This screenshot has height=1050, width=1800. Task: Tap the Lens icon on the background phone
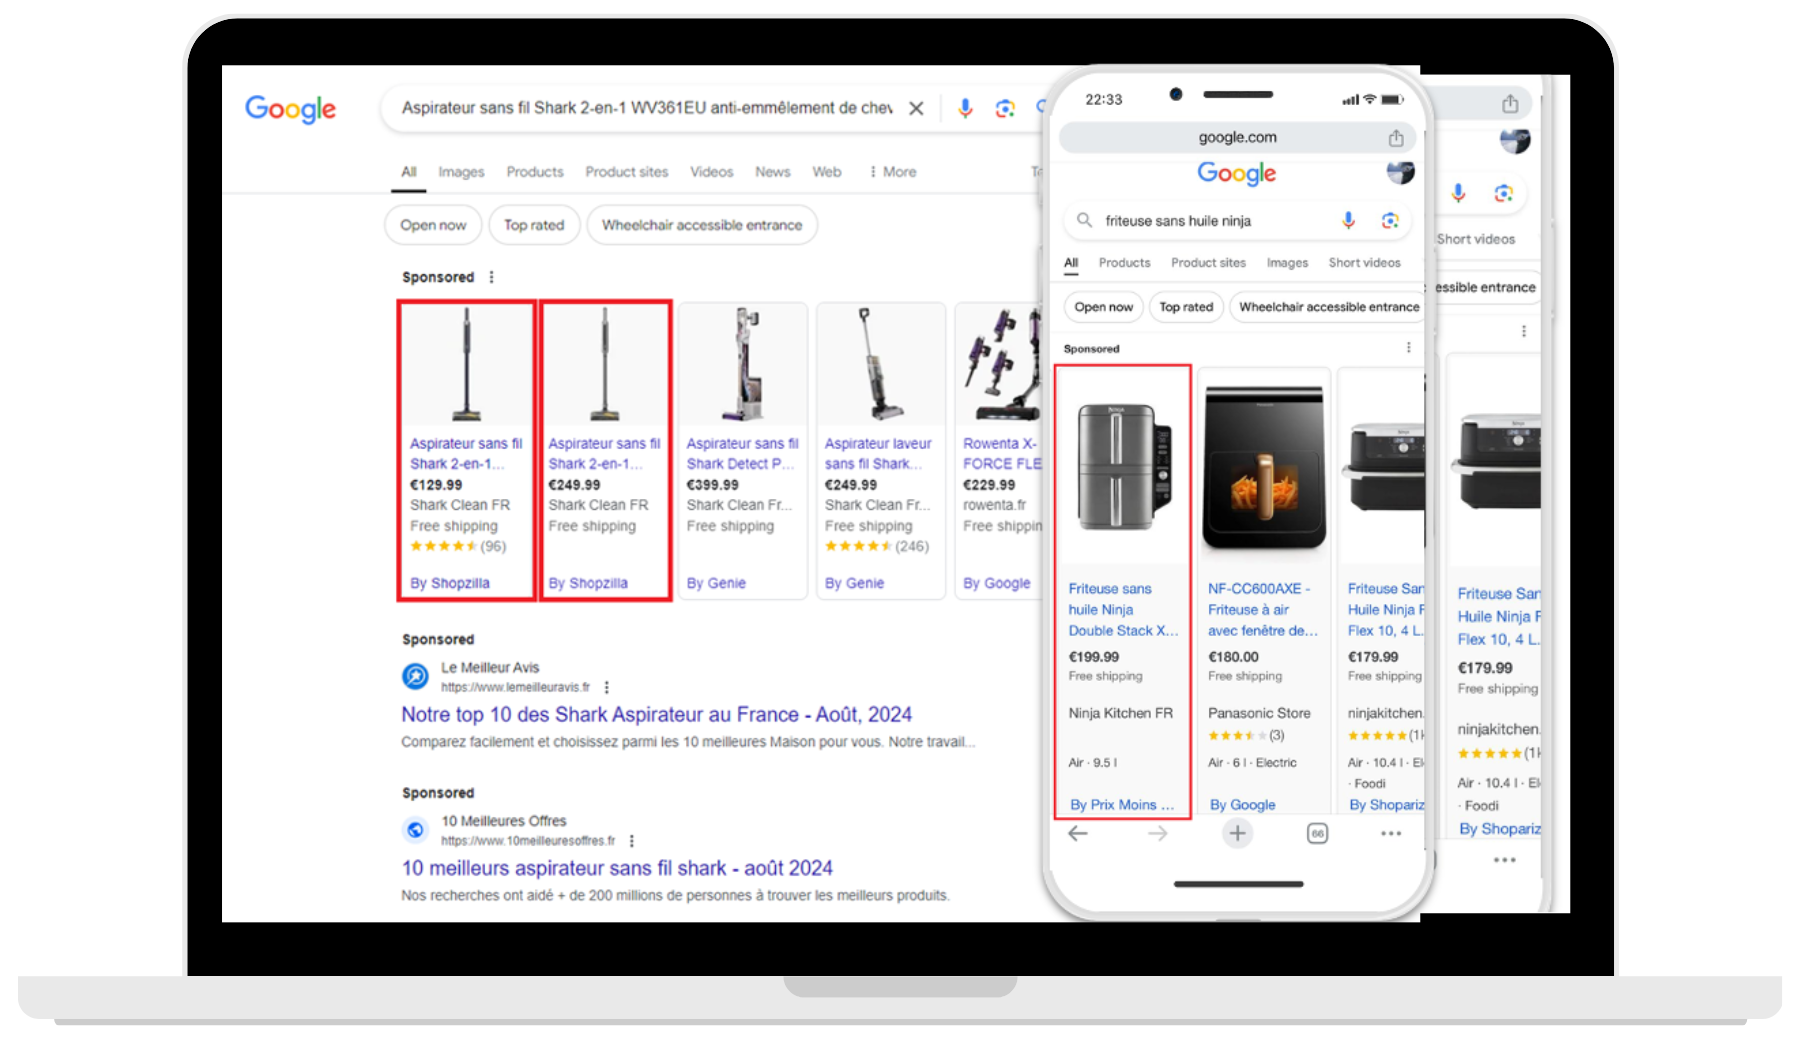pos(1503,193)
